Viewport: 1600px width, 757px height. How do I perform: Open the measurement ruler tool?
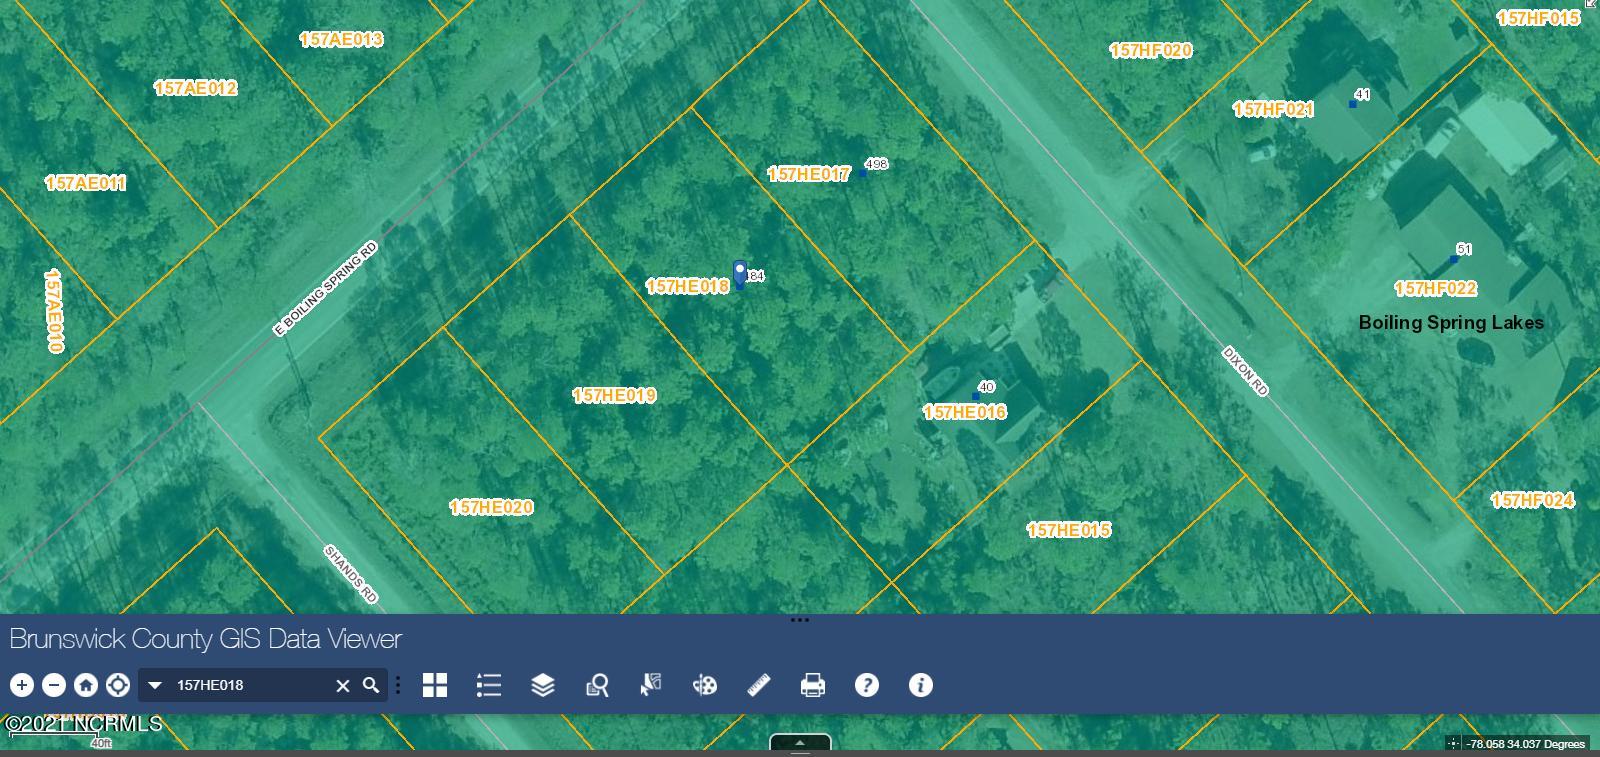click(759, 685)
